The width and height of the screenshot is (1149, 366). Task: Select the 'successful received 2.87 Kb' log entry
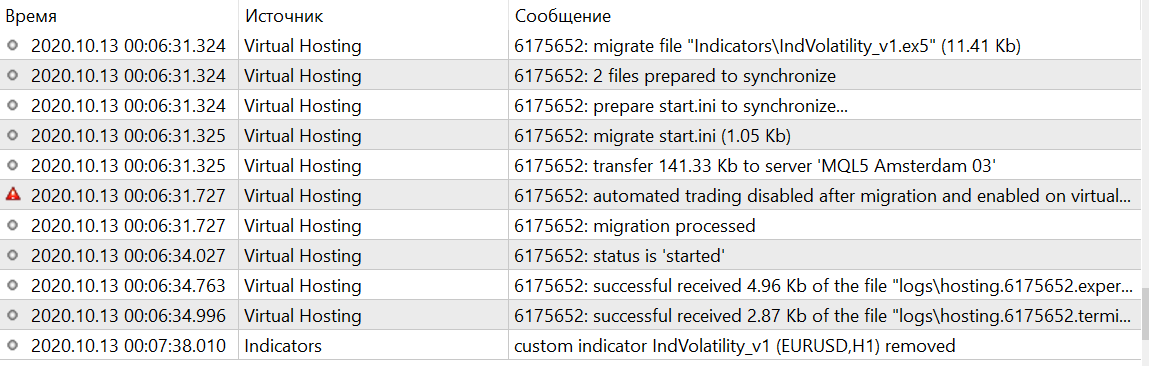point(824,316)
